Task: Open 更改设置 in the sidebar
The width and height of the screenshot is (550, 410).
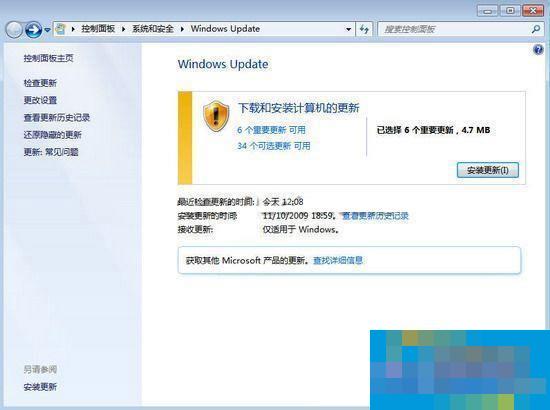Action: [x=40, y=100]
